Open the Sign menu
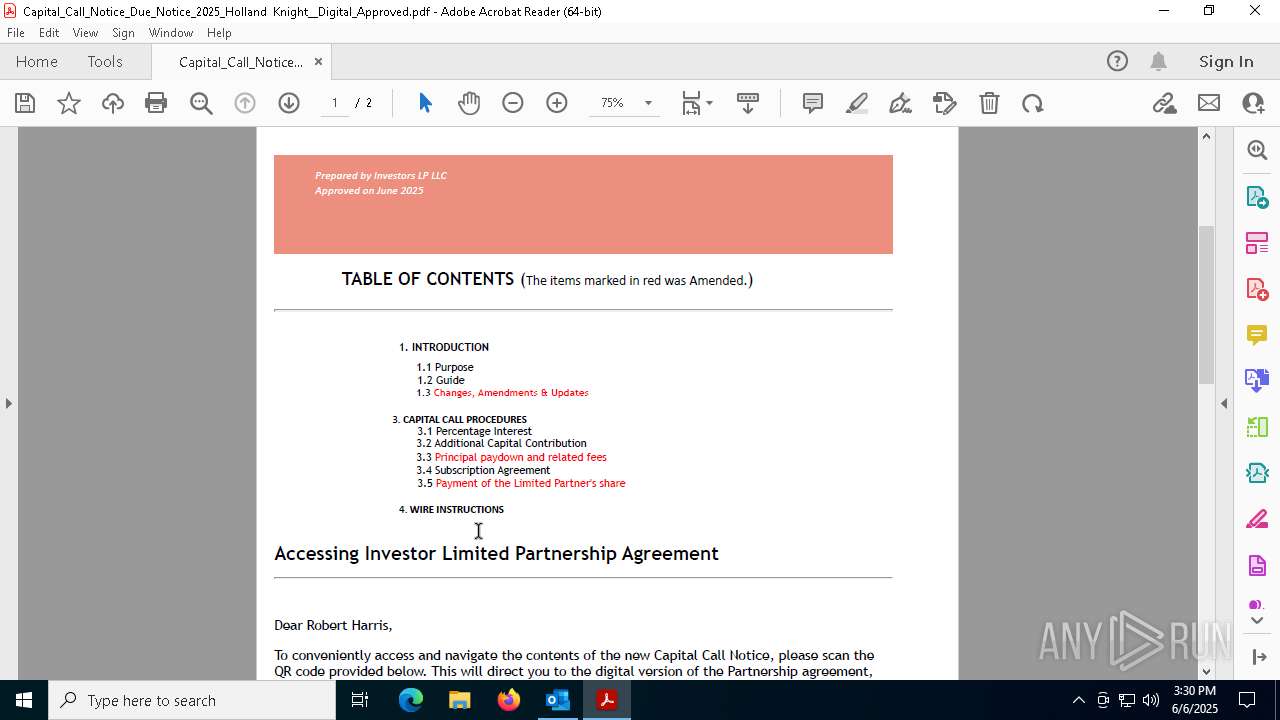 124,33
